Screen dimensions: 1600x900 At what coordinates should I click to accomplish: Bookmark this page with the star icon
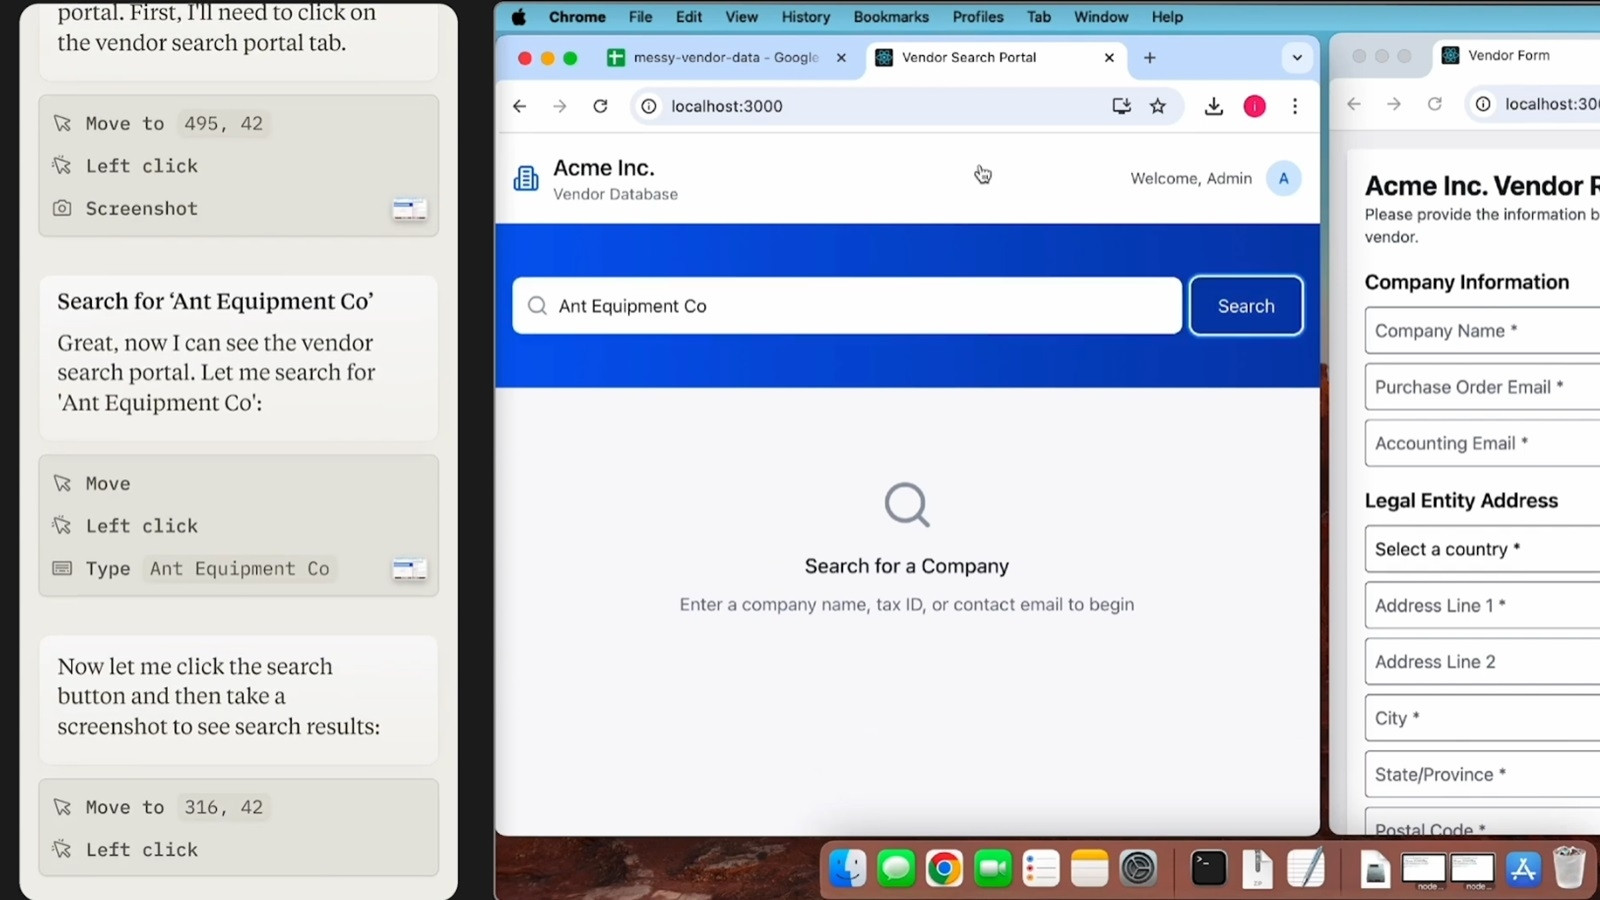tap(1158, 106)
